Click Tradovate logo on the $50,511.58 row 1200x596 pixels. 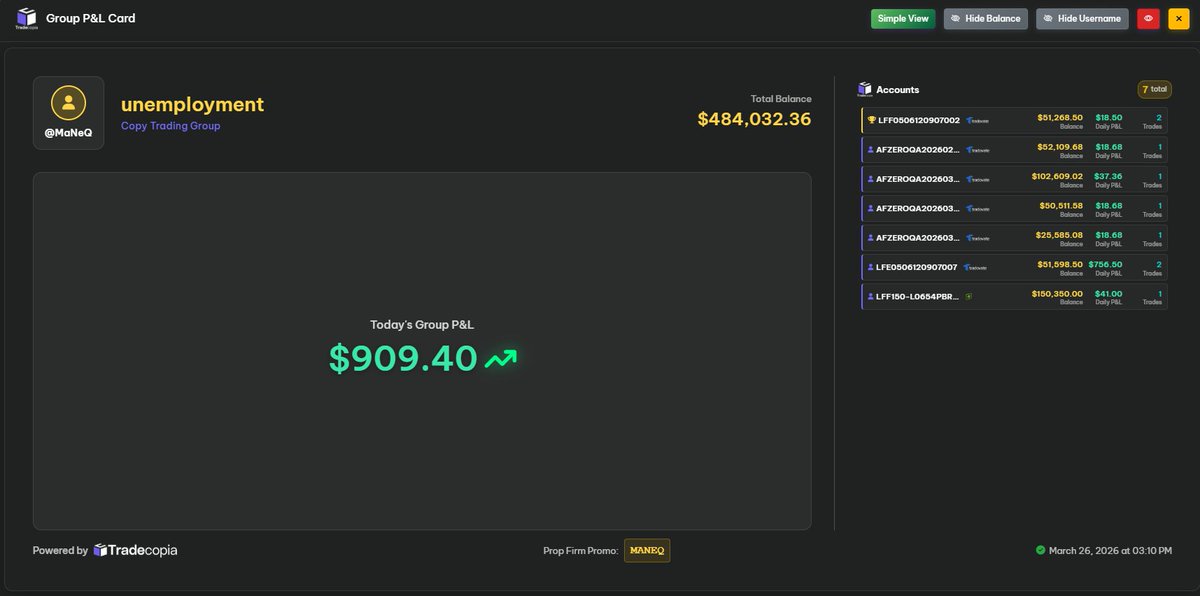980,208
